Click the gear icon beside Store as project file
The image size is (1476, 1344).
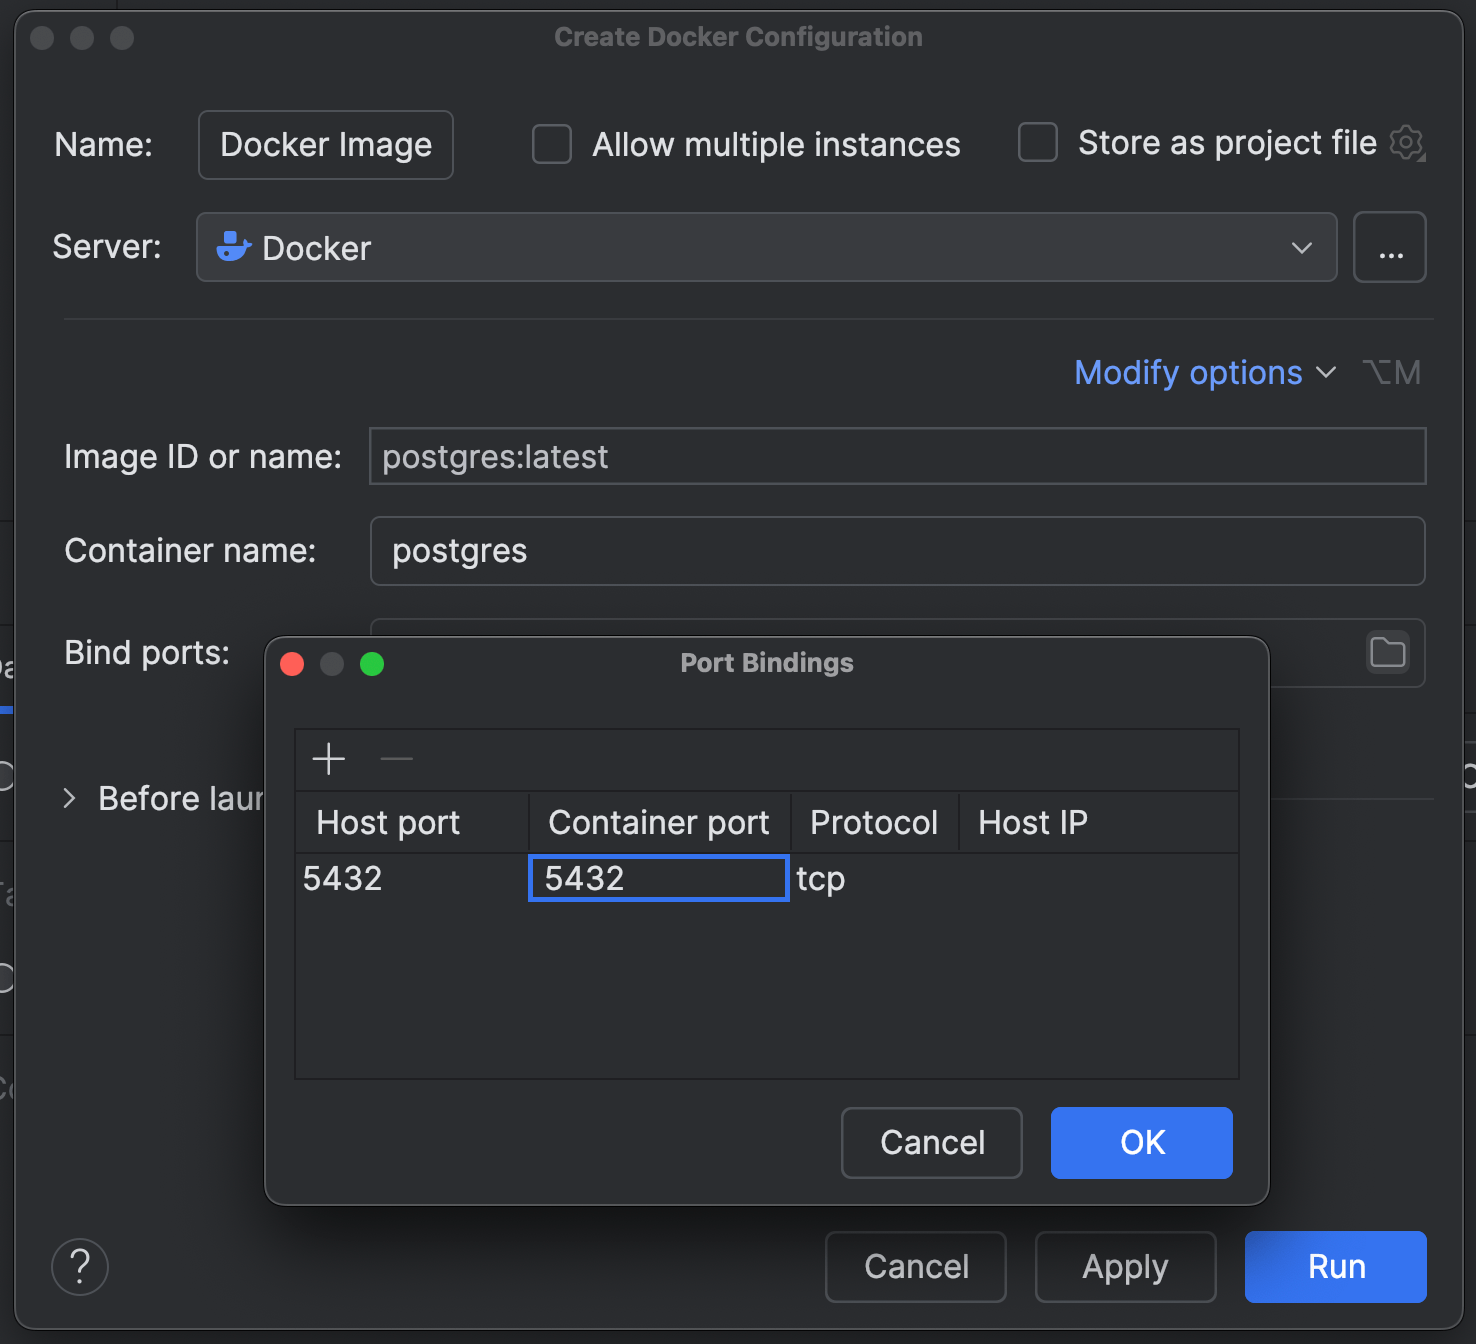tap(1407, 143)
